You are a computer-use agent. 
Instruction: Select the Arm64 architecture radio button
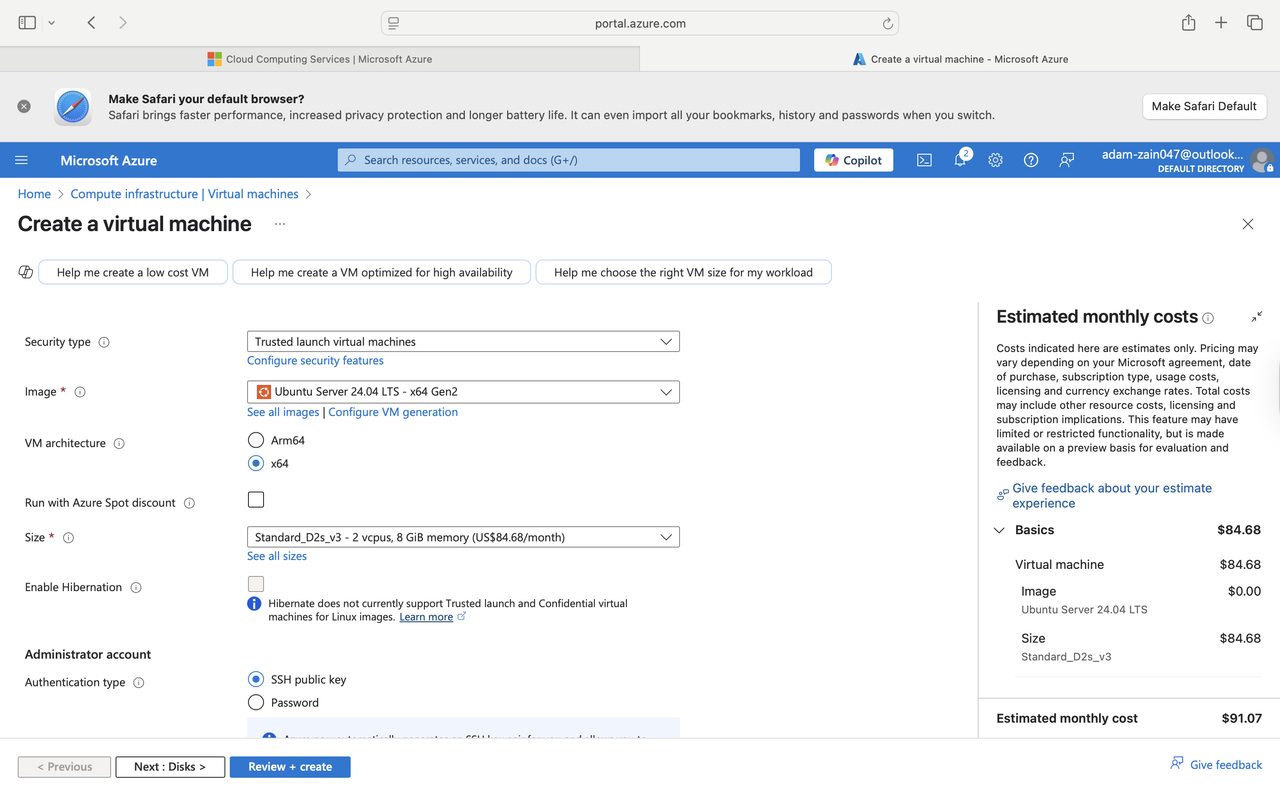[x=256, y=440]
